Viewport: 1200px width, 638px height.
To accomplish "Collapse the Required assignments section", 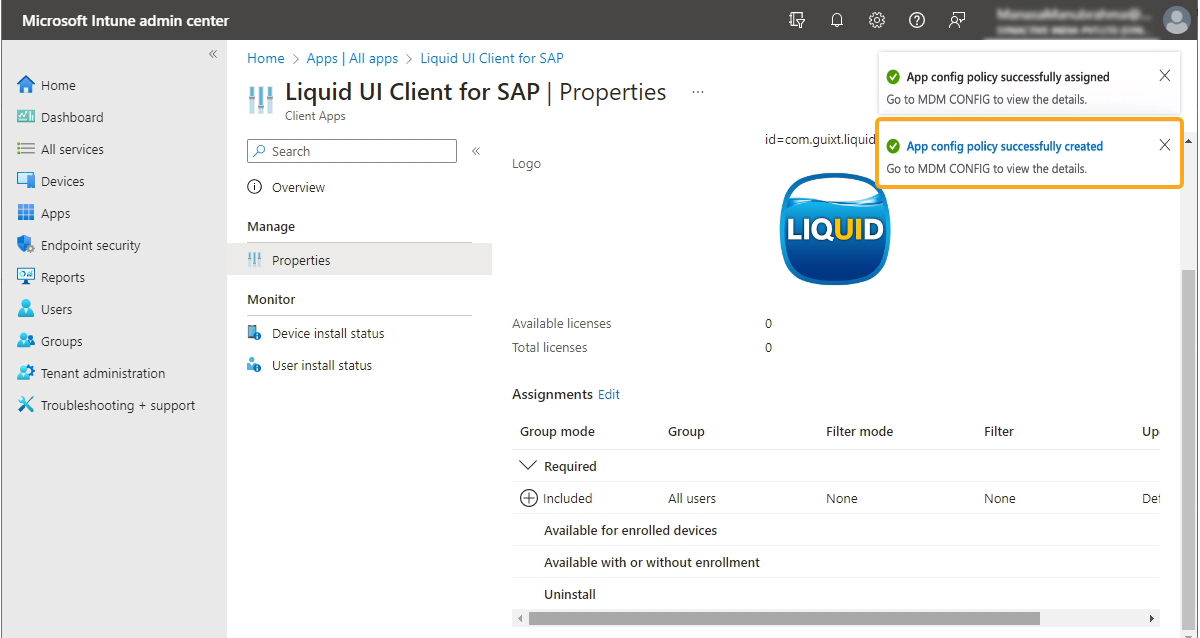I will 527,466.
